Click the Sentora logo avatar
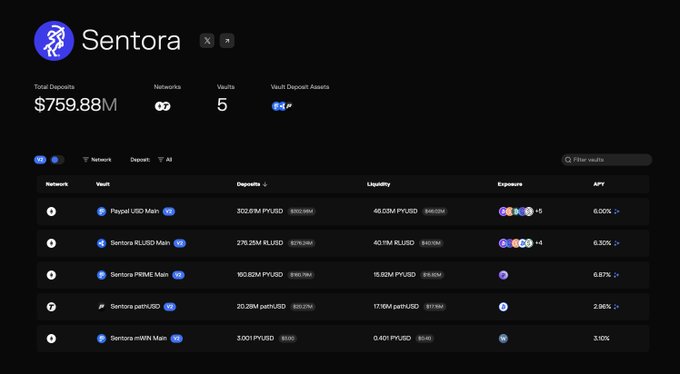 (x=54, y=41)
